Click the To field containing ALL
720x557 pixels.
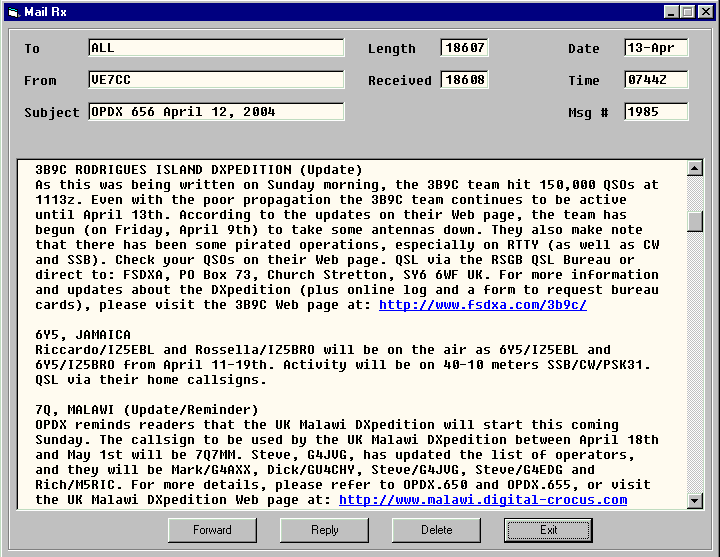pyautogui.click(x=215, y=48)
